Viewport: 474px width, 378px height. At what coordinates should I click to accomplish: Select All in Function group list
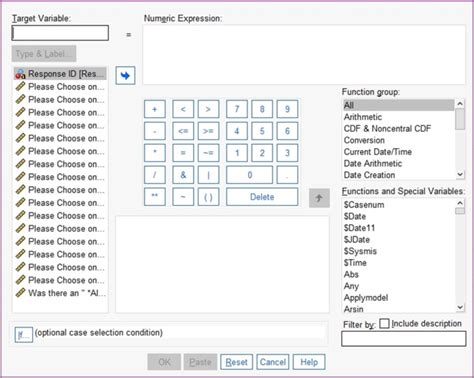[399, 105]
